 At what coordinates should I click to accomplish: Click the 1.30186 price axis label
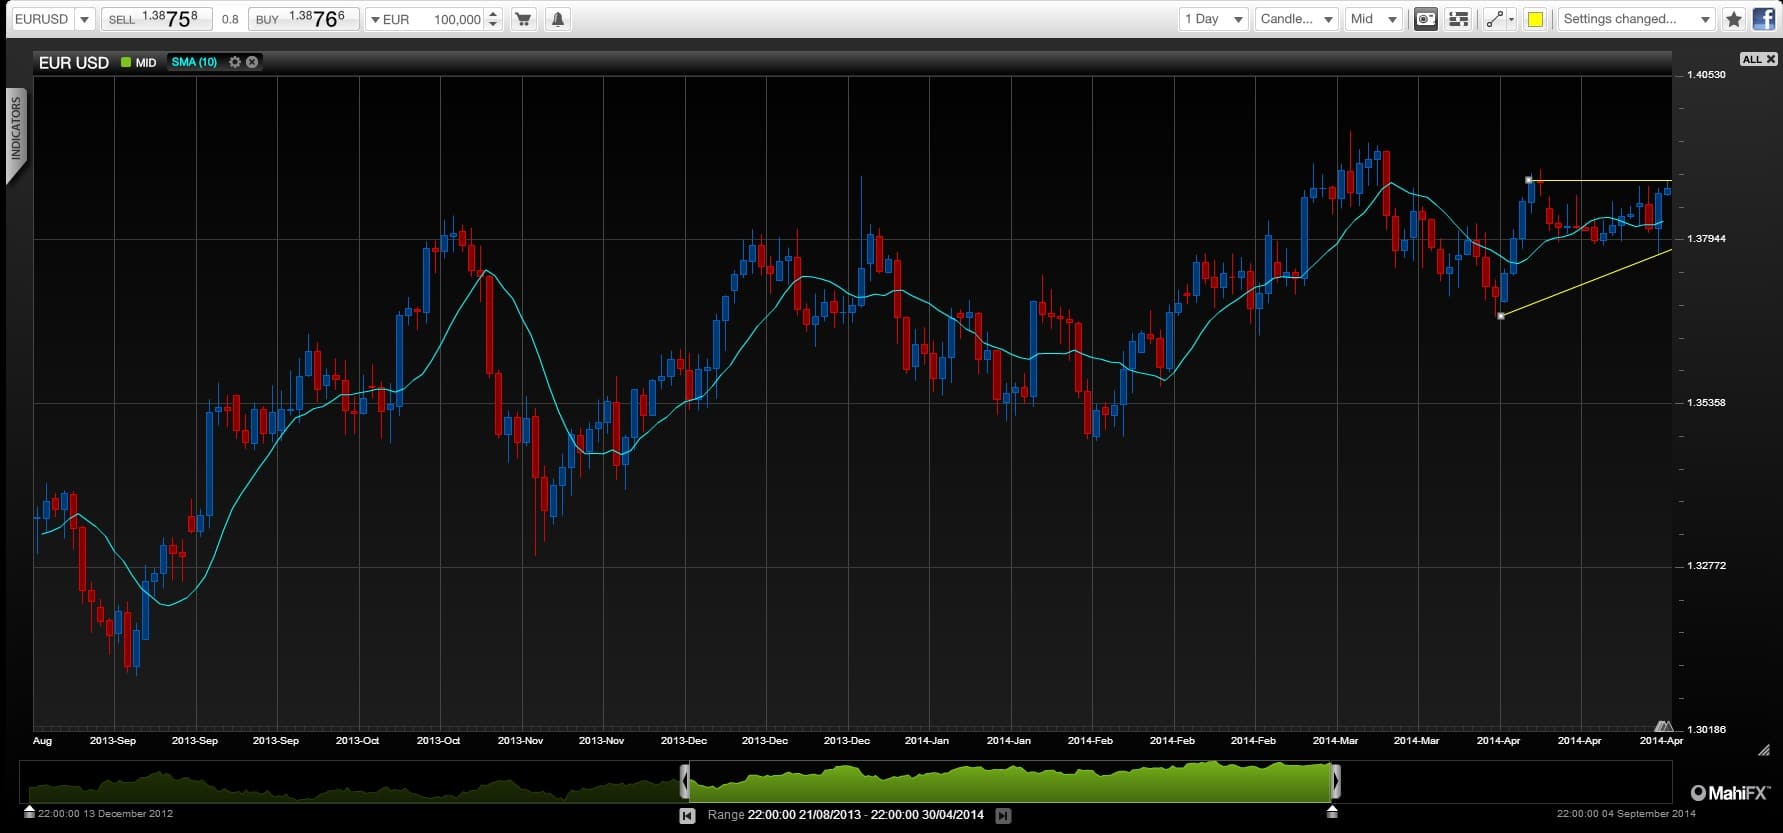pos(1706,730)
